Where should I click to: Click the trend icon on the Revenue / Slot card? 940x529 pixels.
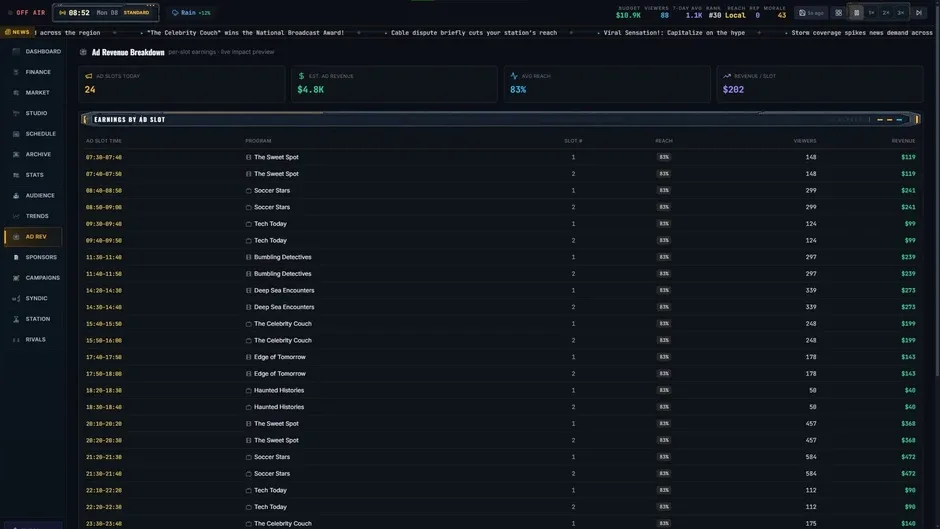[727, 76]
